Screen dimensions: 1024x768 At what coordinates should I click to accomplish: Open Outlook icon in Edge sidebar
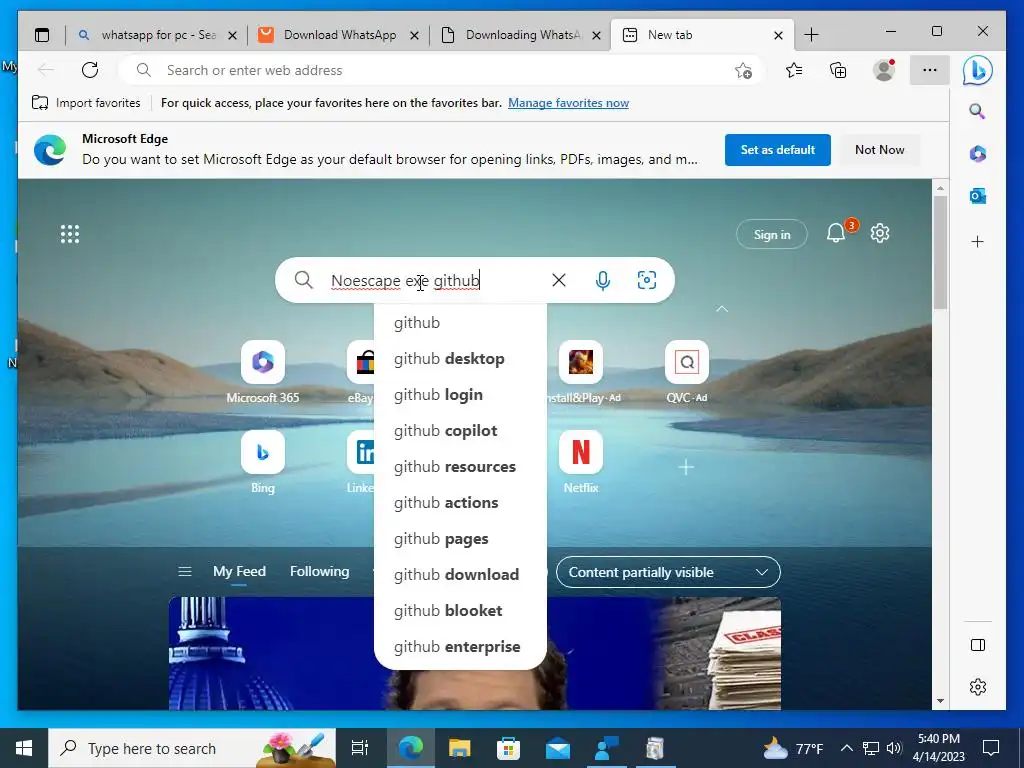[x=978, y=196]
